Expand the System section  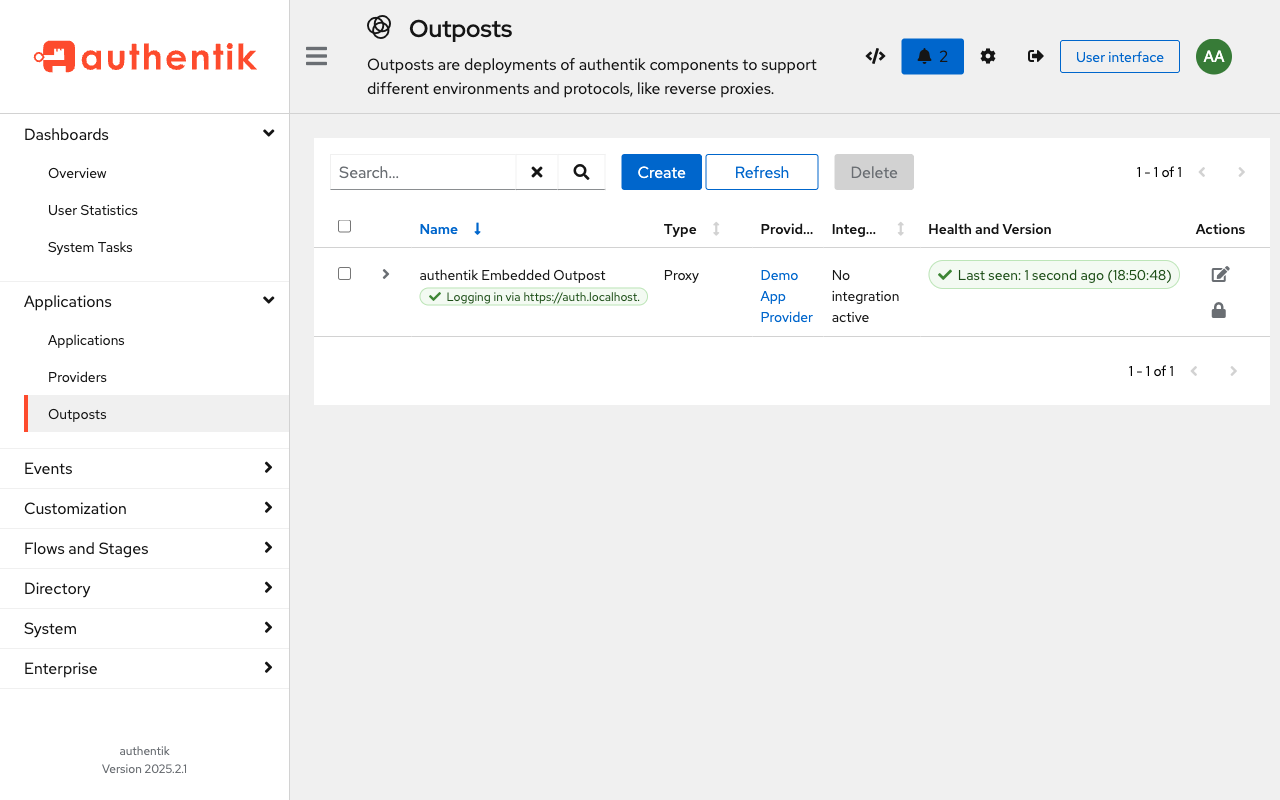[x=145, y=628]
